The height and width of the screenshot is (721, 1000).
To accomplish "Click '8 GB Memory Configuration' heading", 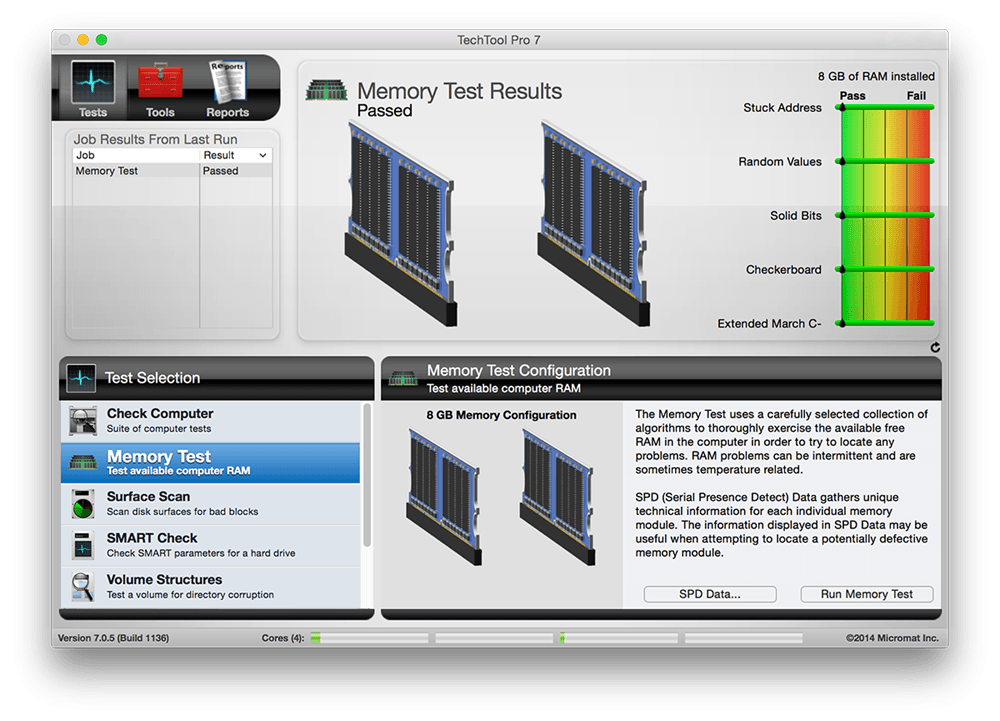I will point(501,415).
